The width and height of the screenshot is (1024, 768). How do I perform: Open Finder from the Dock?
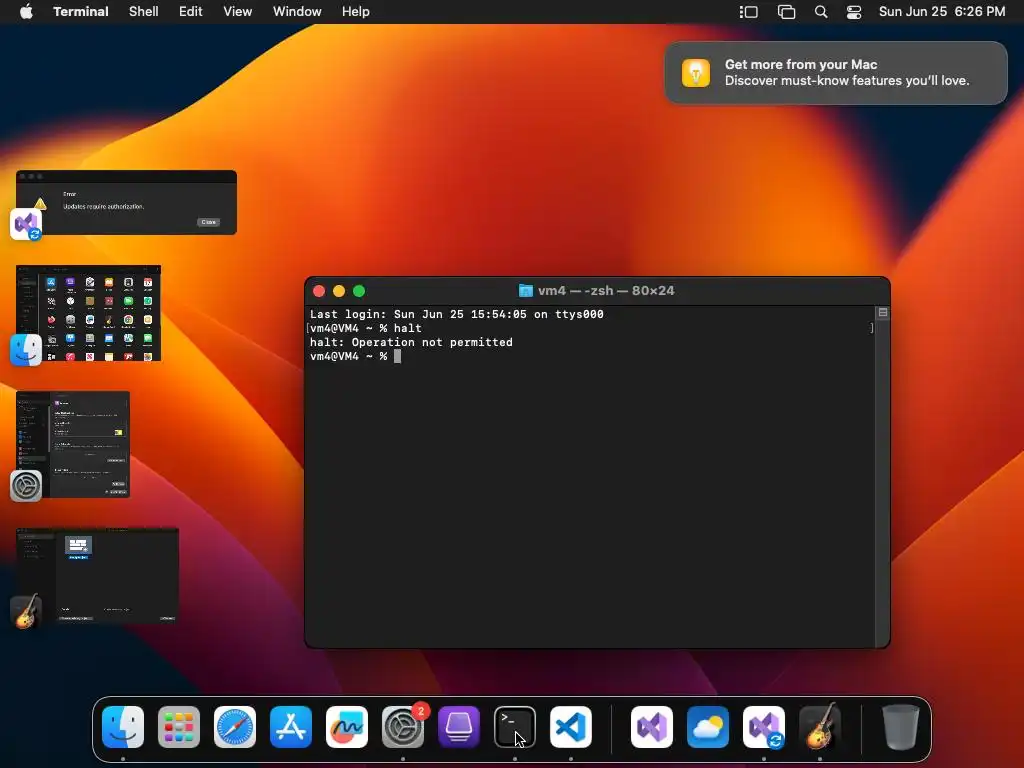click(123, 727)
